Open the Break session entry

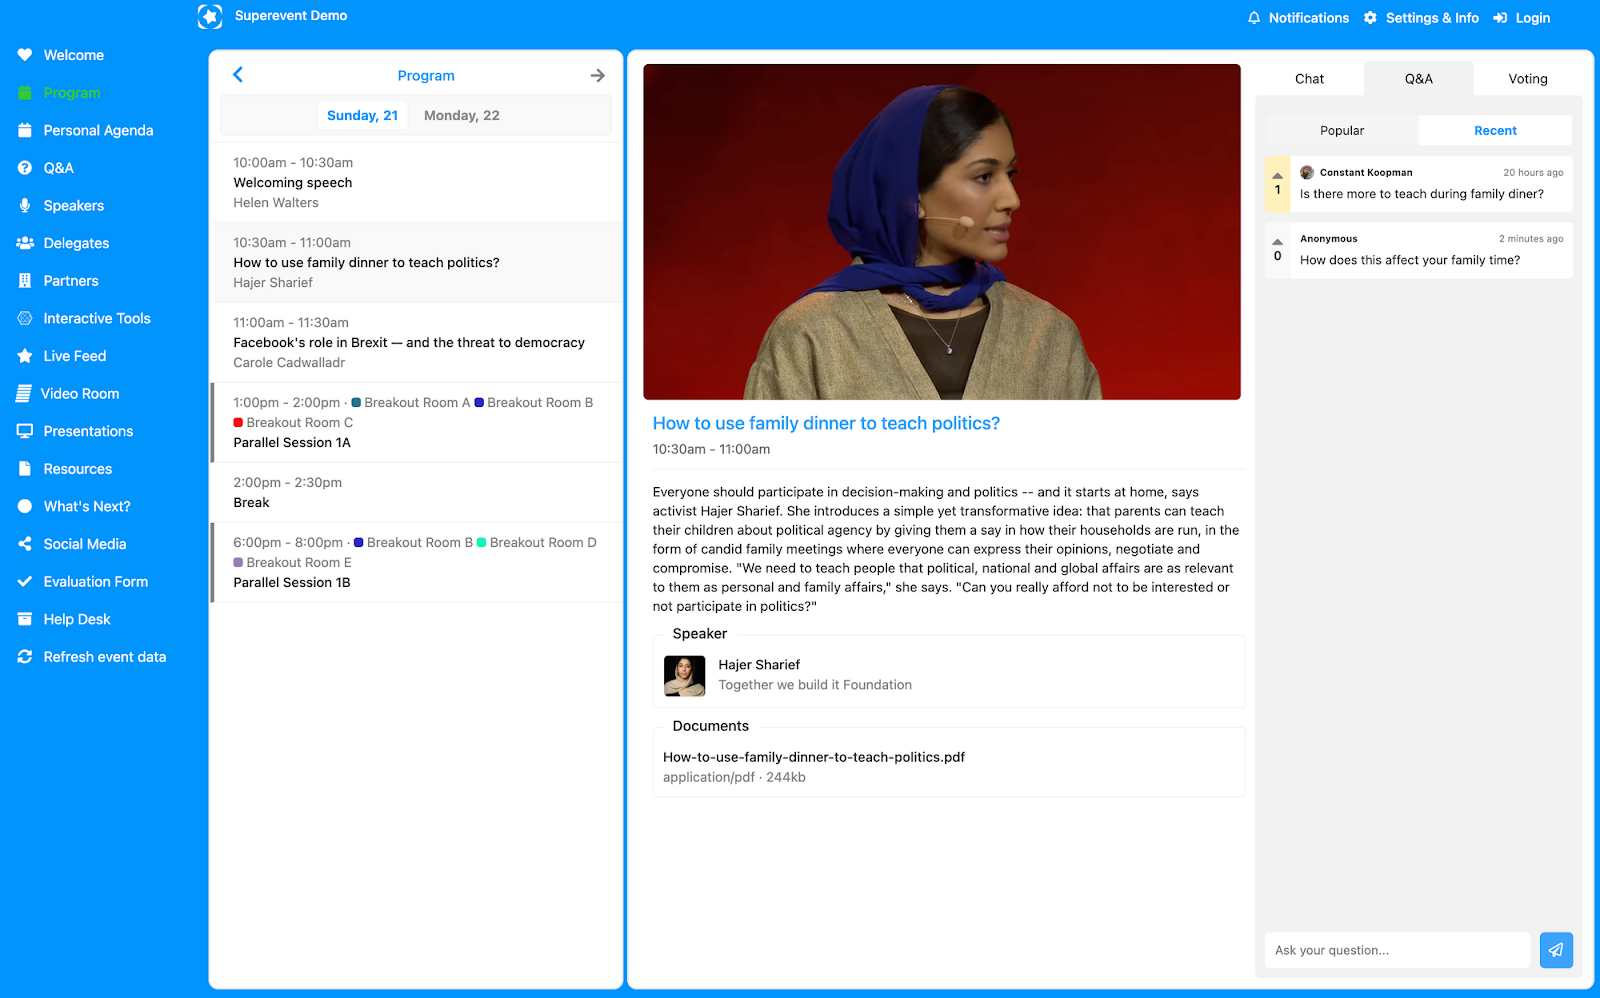click(416, 493)
